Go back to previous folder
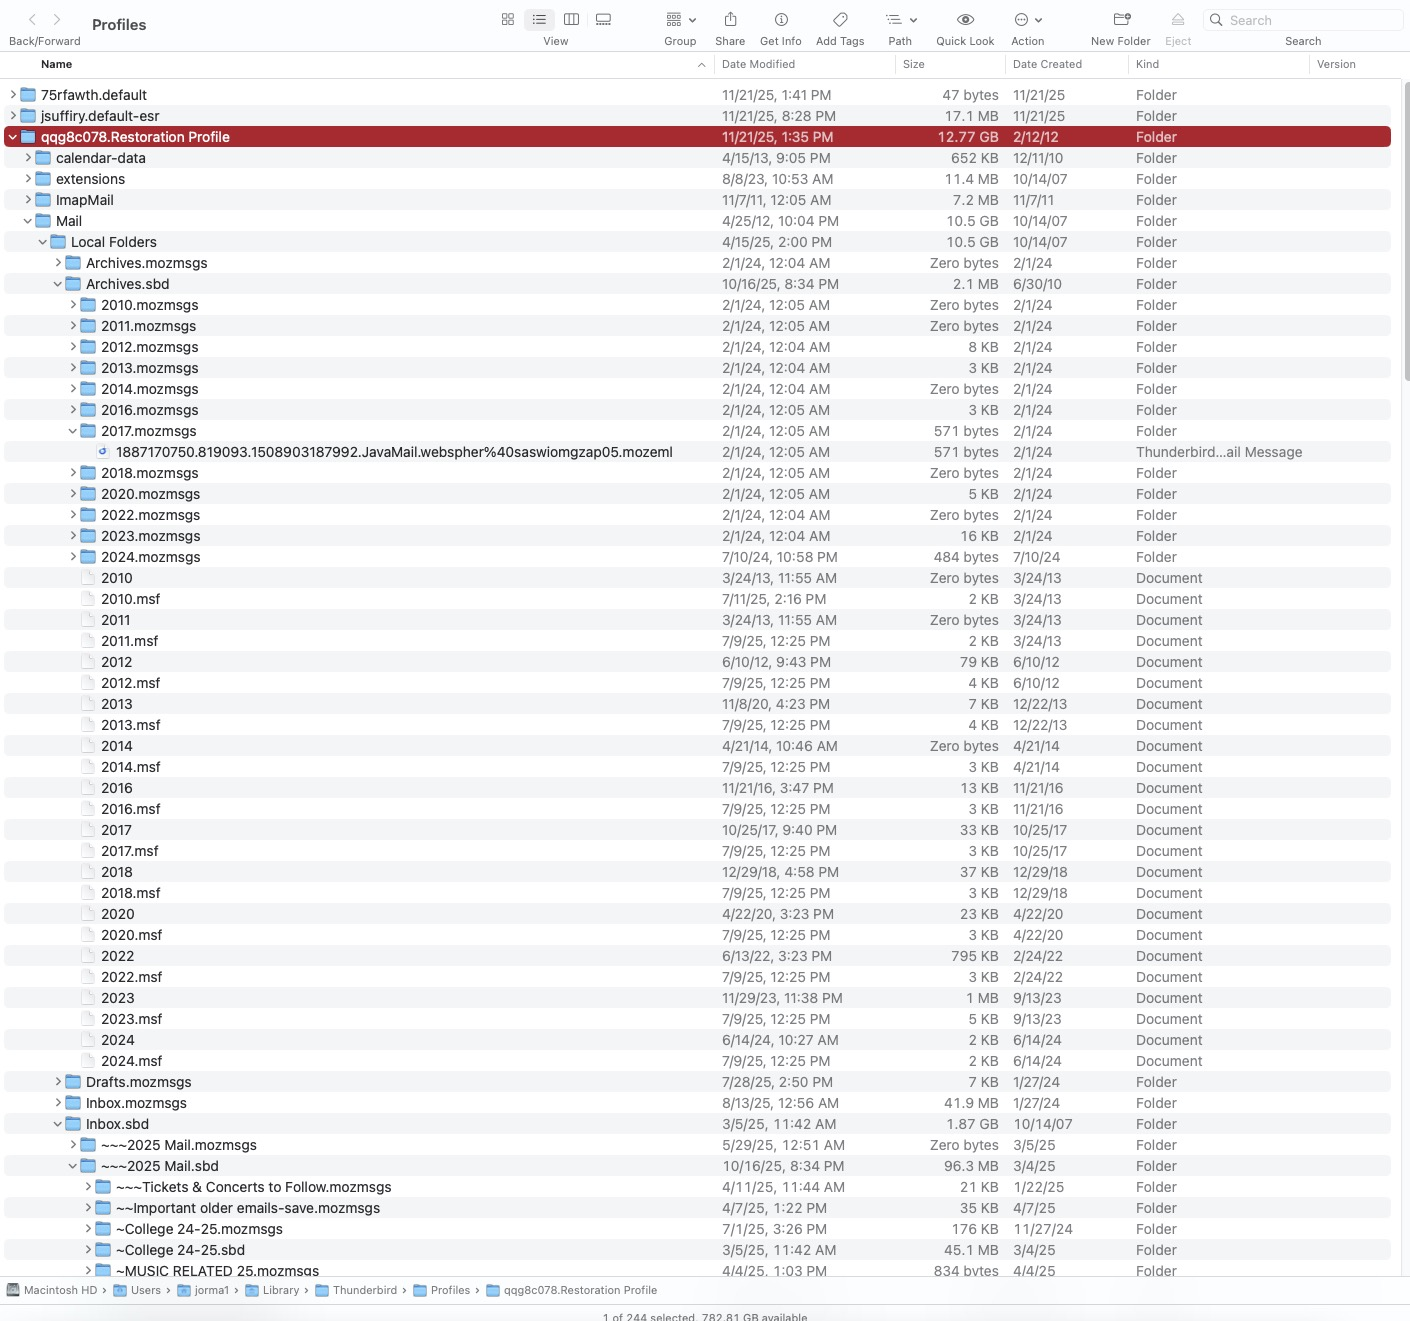The width and height of the screenshot is (1410, 1321). point(32,19)
